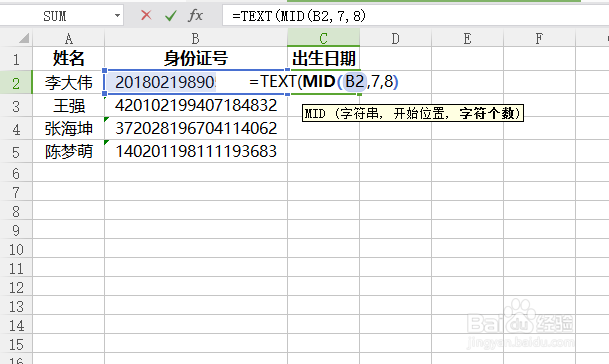Viewport: 609px width, 364px height.
Task: Confirm formula with the green checkmark
Action: click(171, 16)
